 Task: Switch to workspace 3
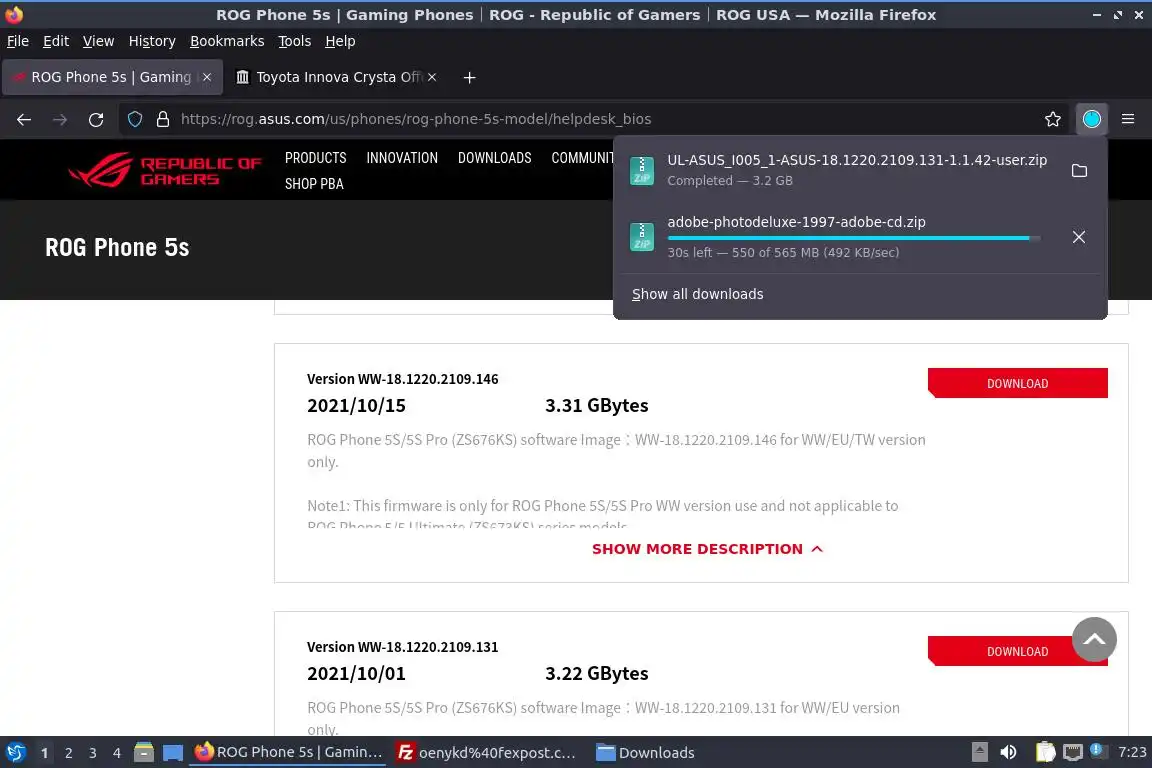[x=93, y=753]
